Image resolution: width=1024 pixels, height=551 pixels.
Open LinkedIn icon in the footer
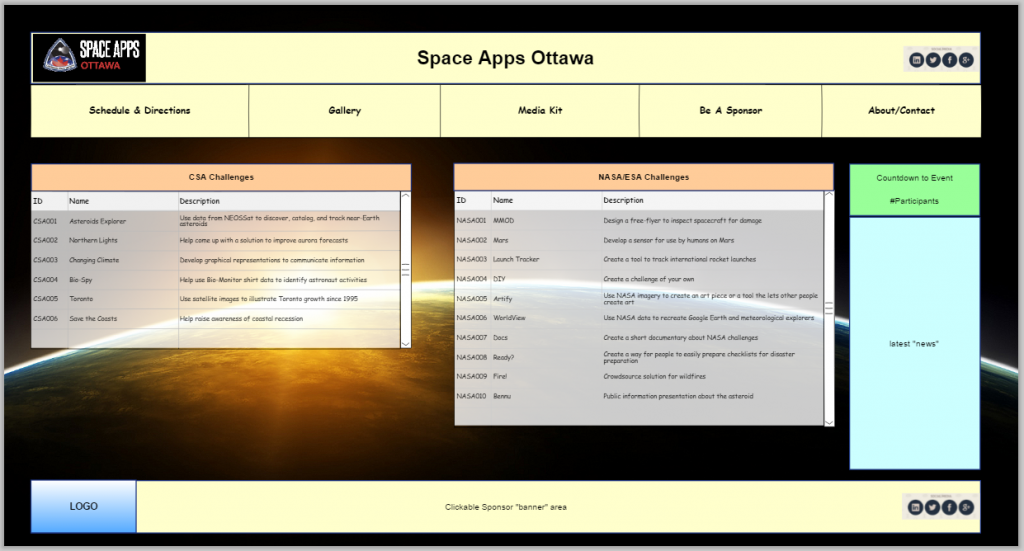(x=916, y=507)
